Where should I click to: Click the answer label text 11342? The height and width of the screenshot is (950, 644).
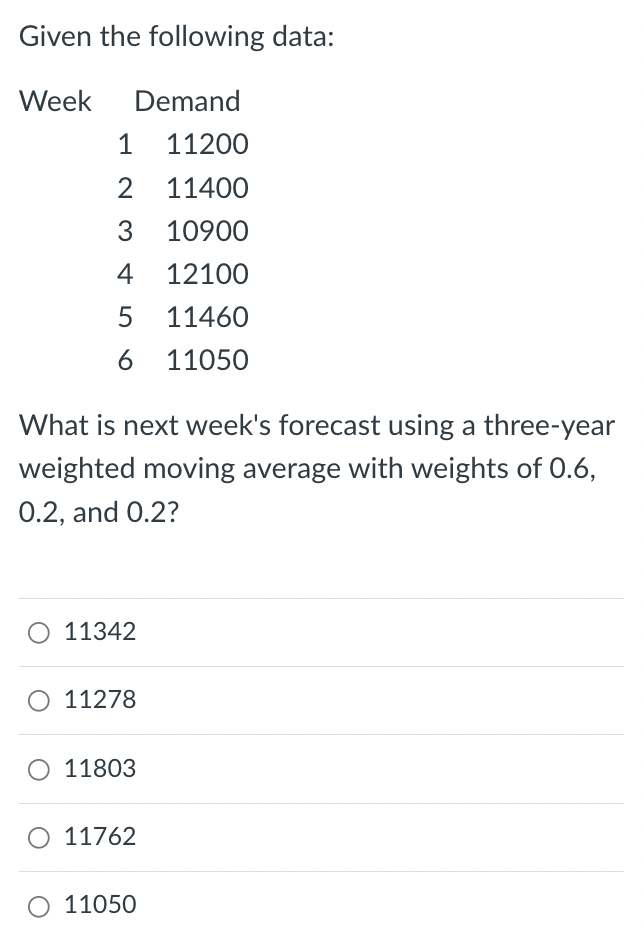(99, 631)
